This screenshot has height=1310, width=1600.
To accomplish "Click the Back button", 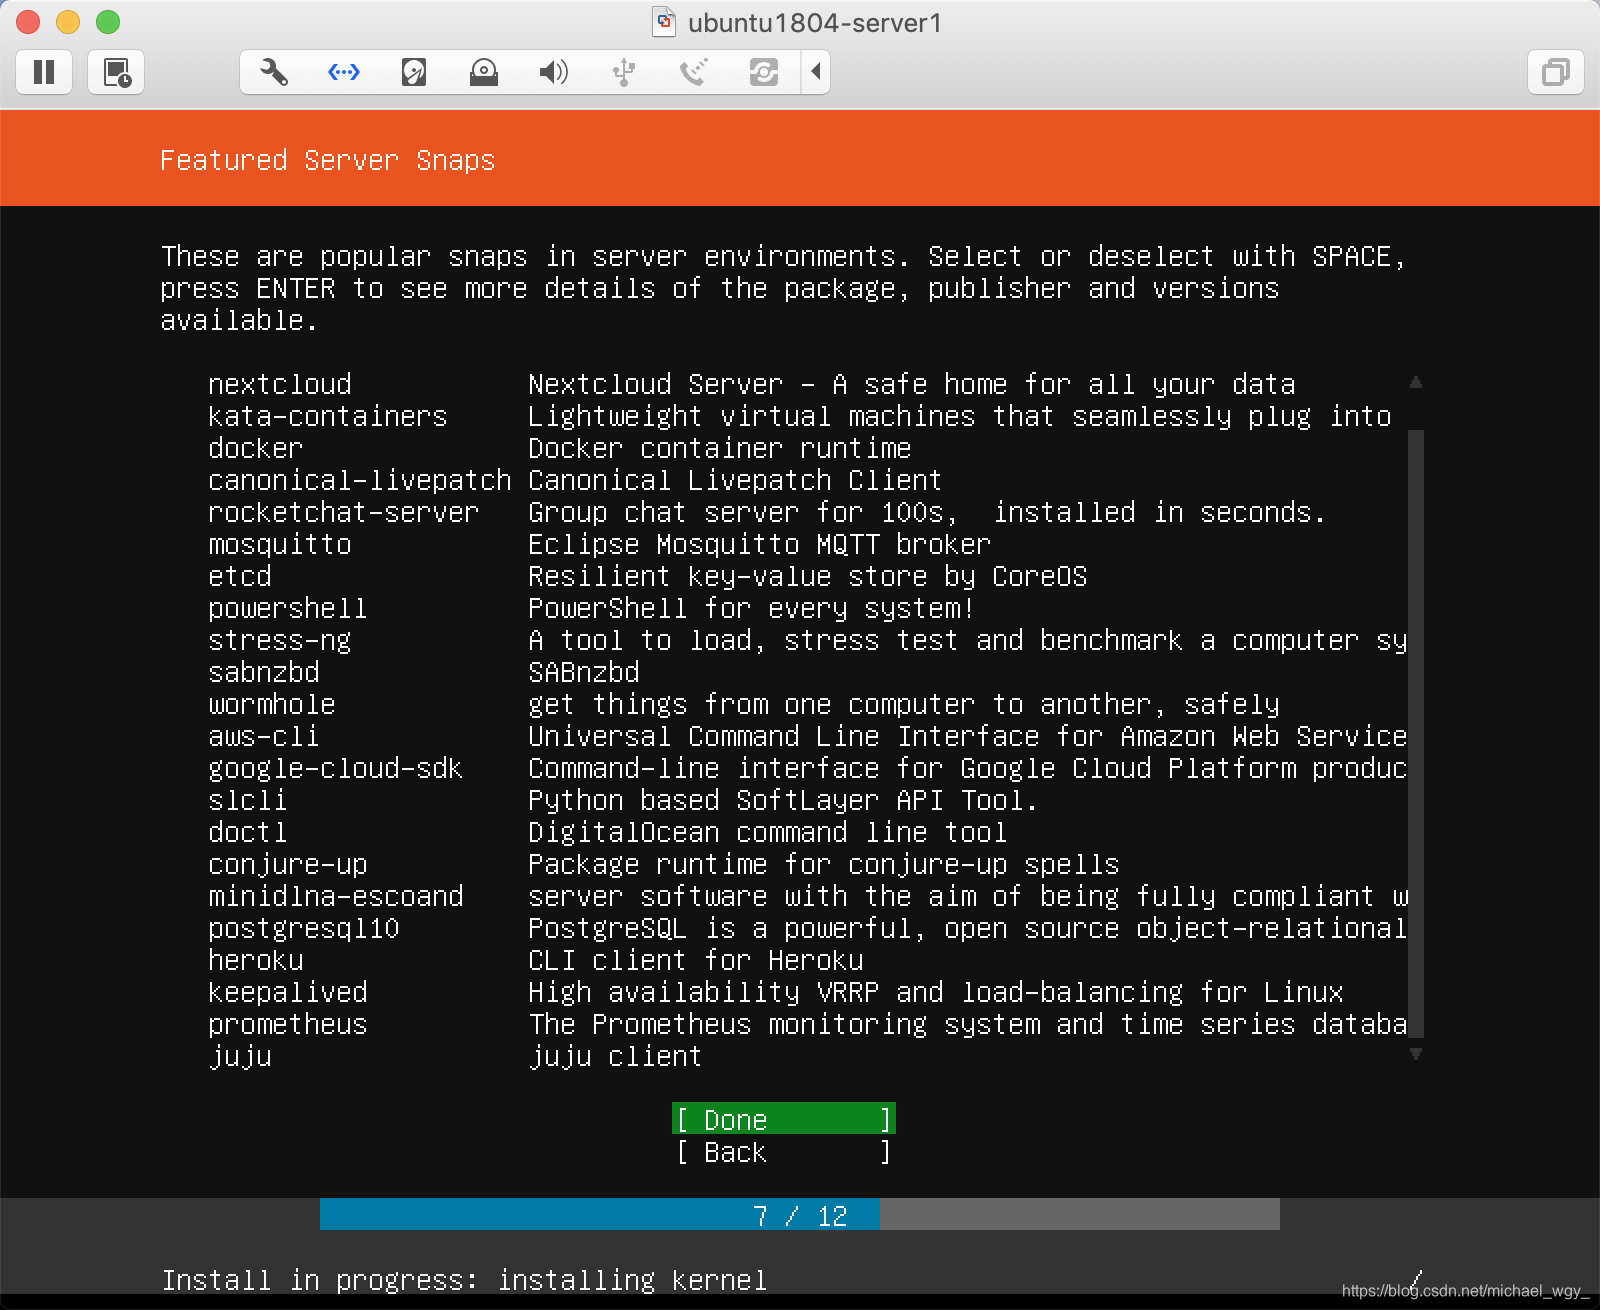I will click(x=784, y=1151).
